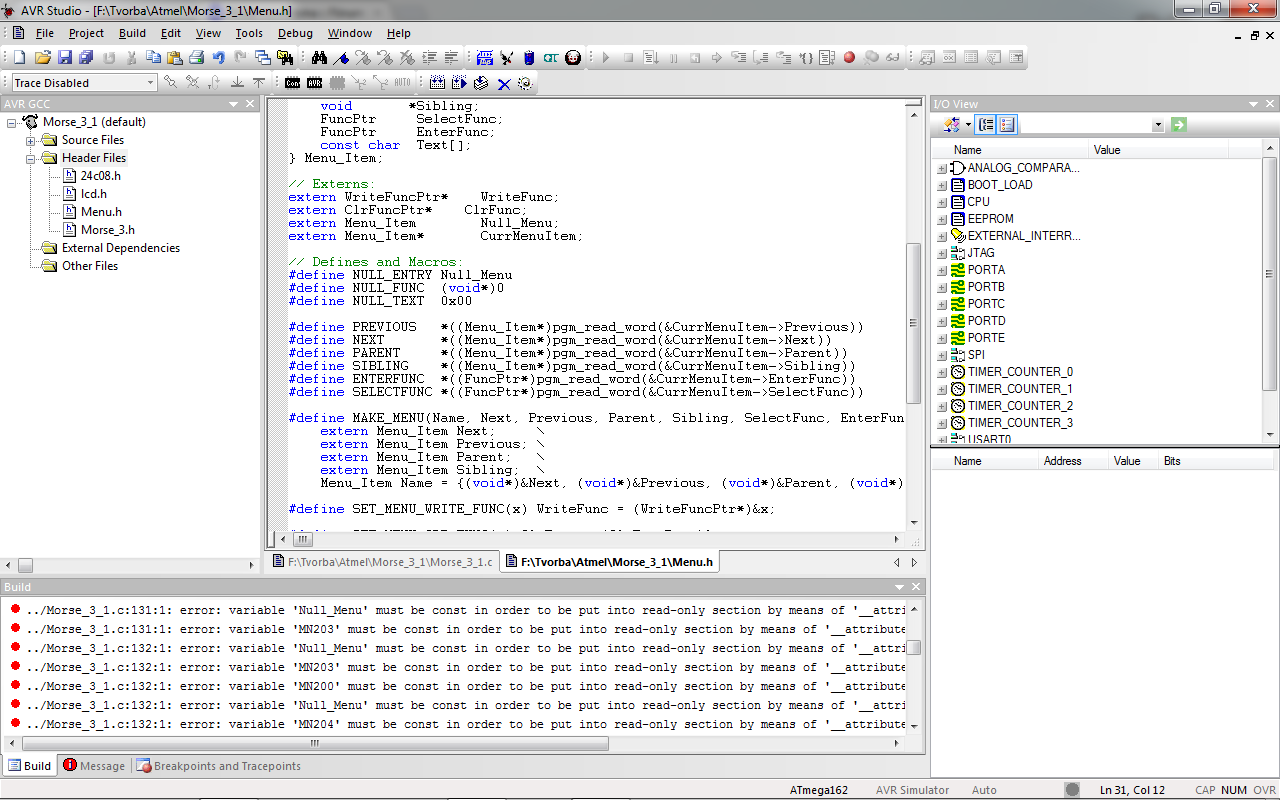Click the first Null_Menu error line

tap(466, 610)
